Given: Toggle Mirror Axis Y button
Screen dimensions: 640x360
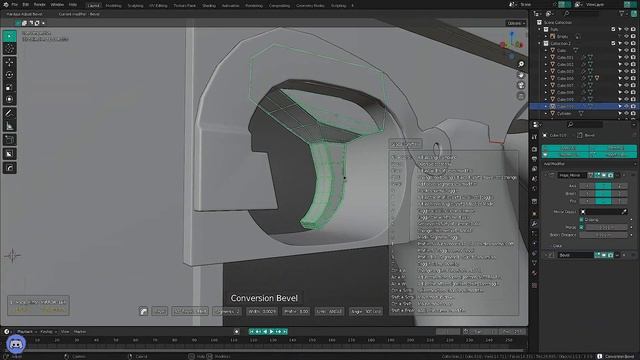Looking at the screenshot, I should click(603, 186).
